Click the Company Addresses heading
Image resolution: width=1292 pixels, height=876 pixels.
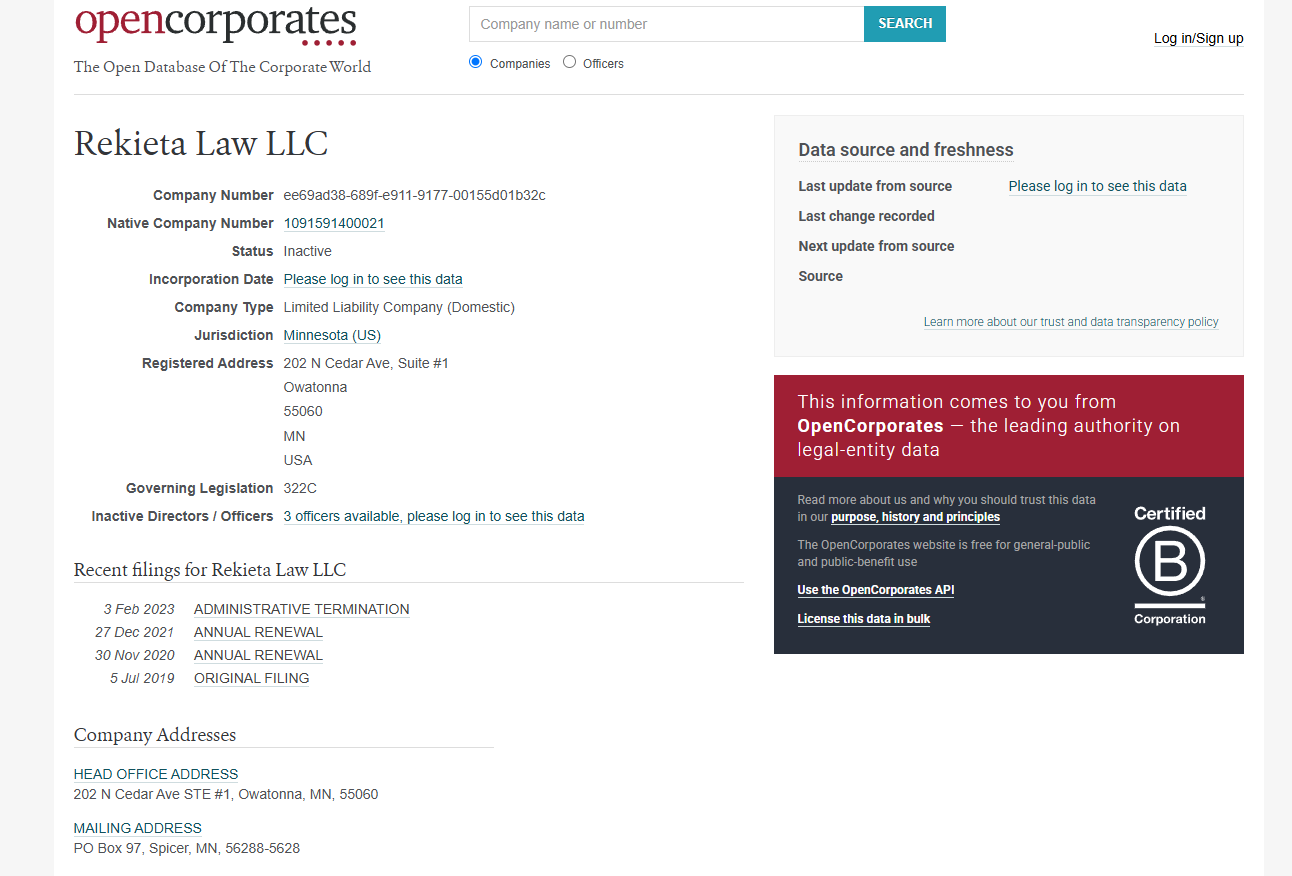tap(155, 735)
